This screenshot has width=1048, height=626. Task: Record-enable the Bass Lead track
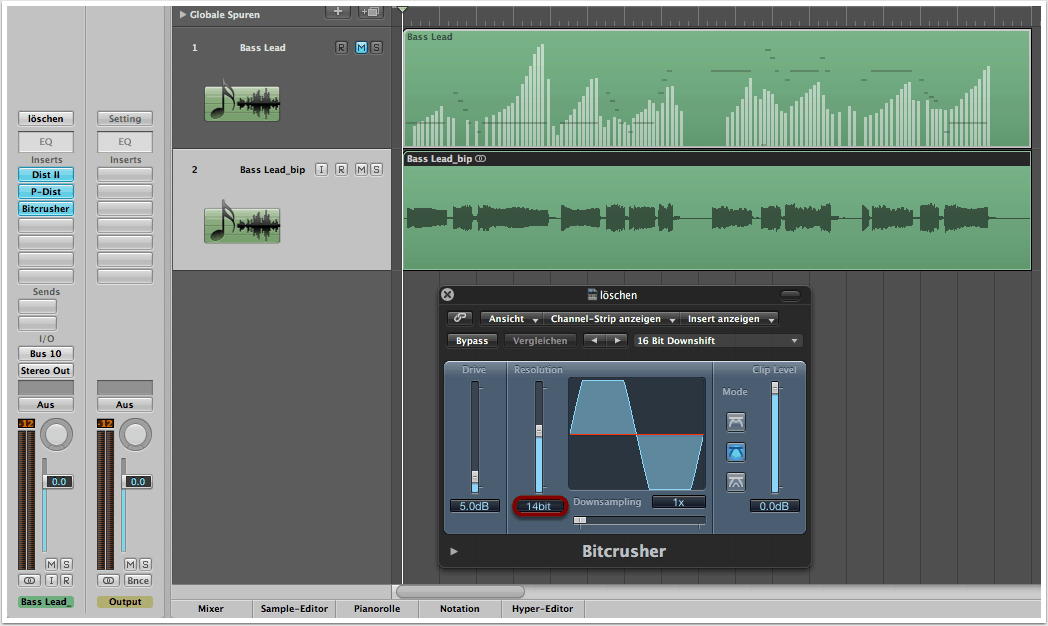tap(341, 48)
